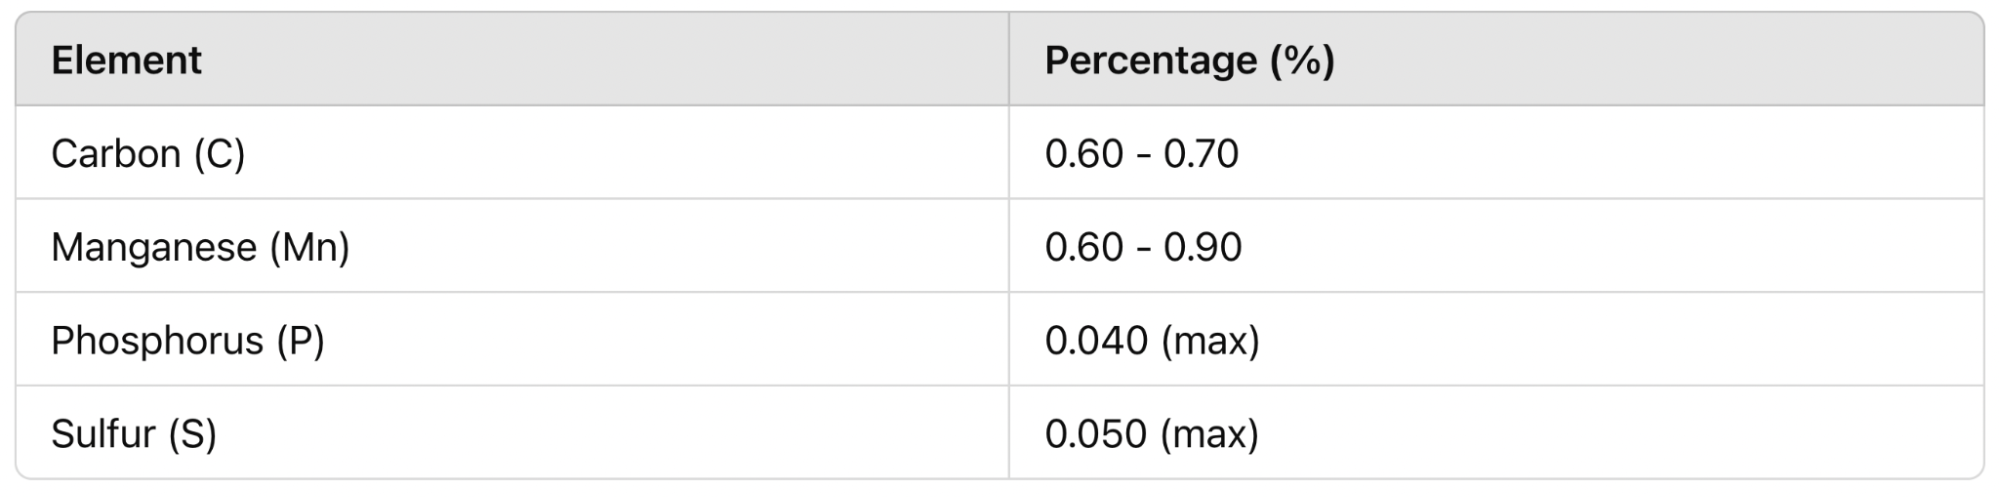Screen dimensions: 1999x497
Task: Click the (C) symbol text
Action: tap(219, 154)
